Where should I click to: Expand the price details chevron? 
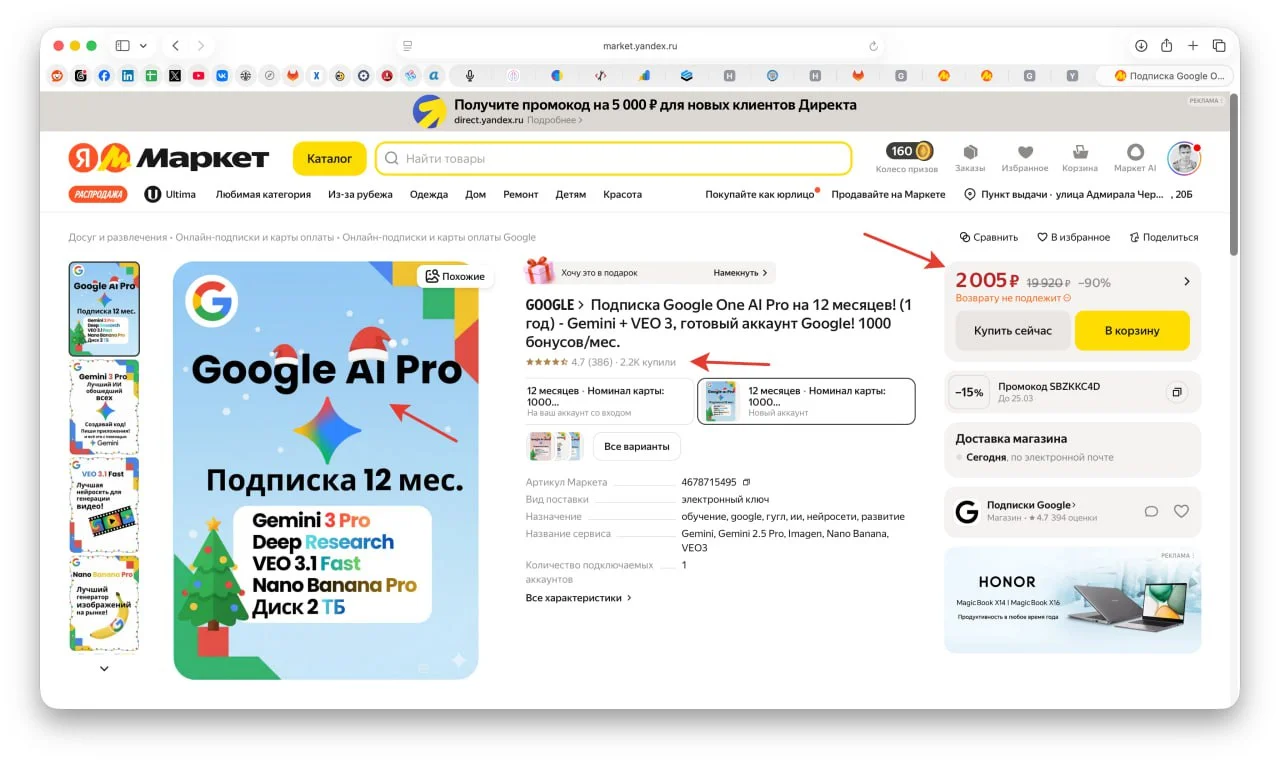(1187, 282)
